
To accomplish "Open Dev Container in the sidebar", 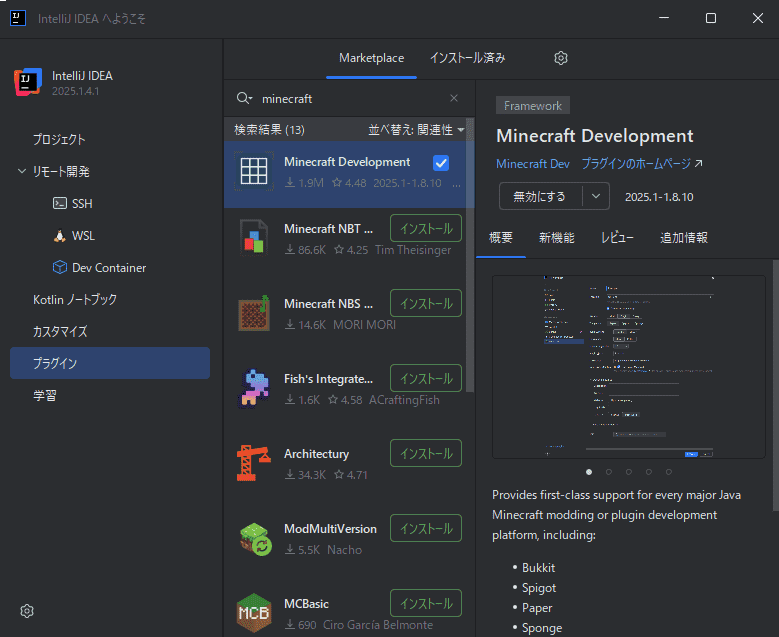I will [109, 268].
